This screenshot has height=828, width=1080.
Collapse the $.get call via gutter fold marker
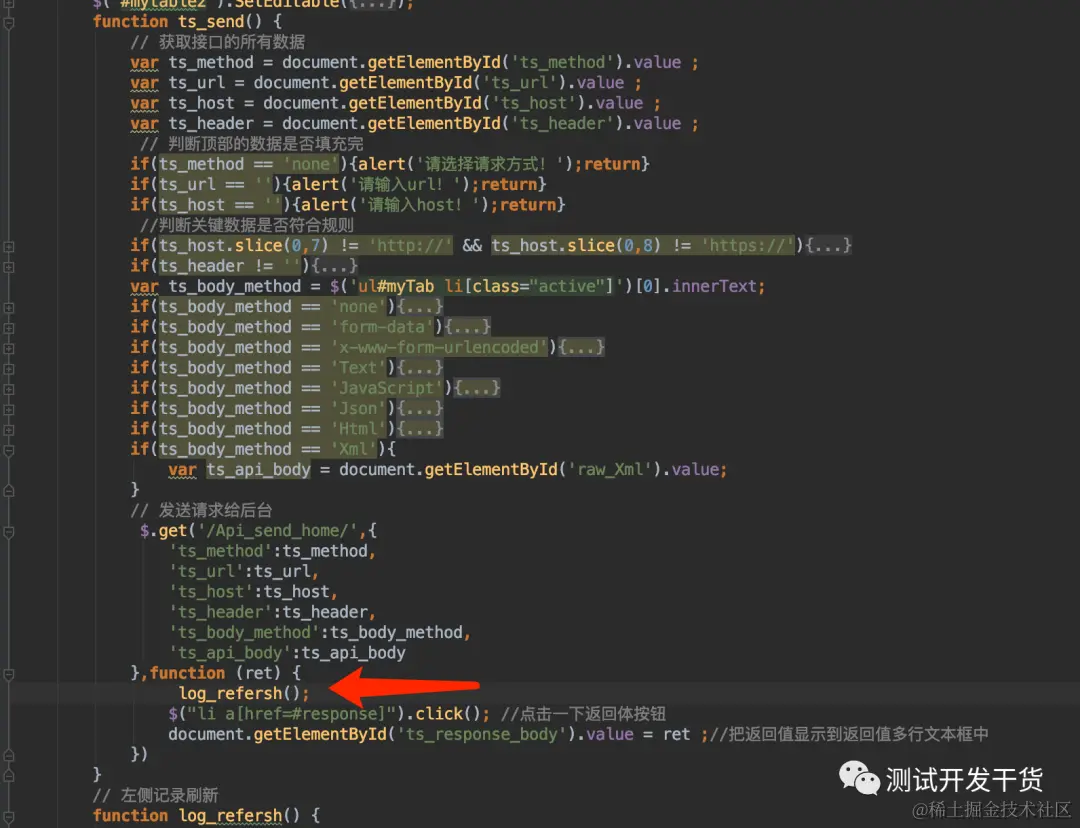click(9, 531)
